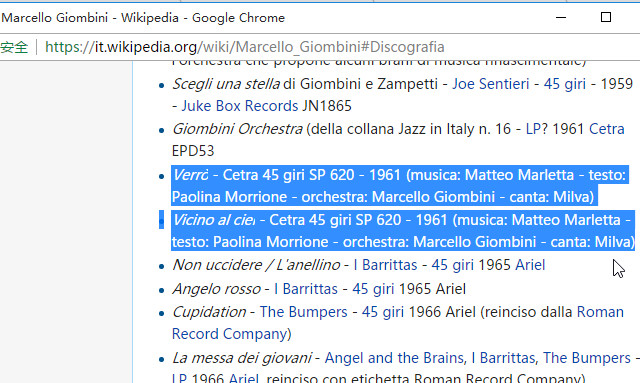Open 45 giri link in Non uccidere row
The width and height of the screenshot is (640, 383).
(453, 265)
